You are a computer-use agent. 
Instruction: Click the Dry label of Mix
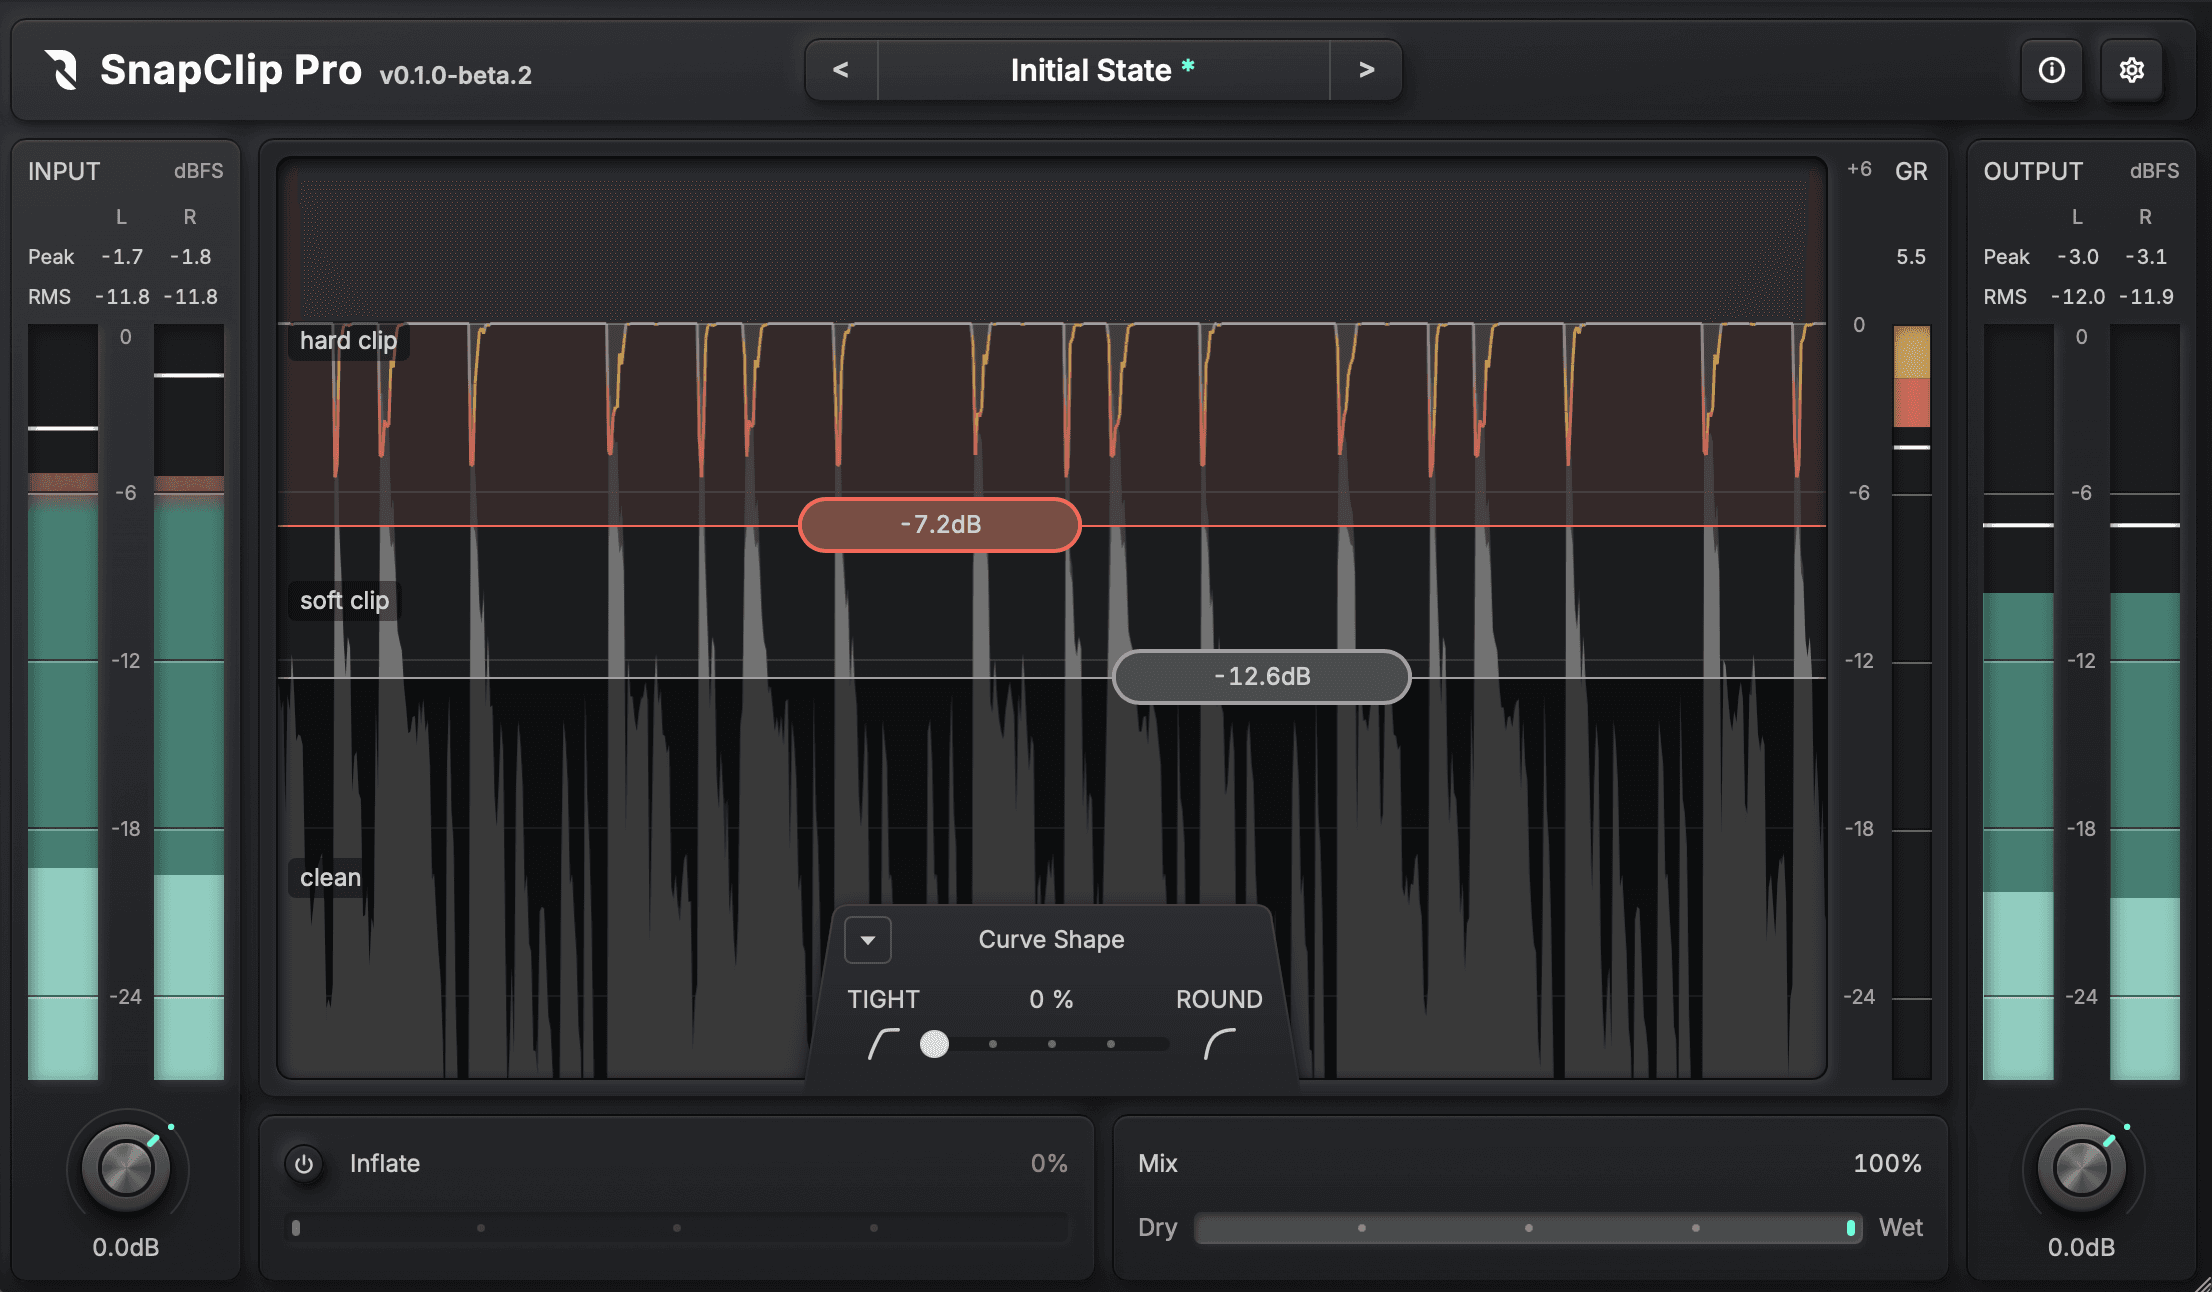[x=1157, y=1228]
